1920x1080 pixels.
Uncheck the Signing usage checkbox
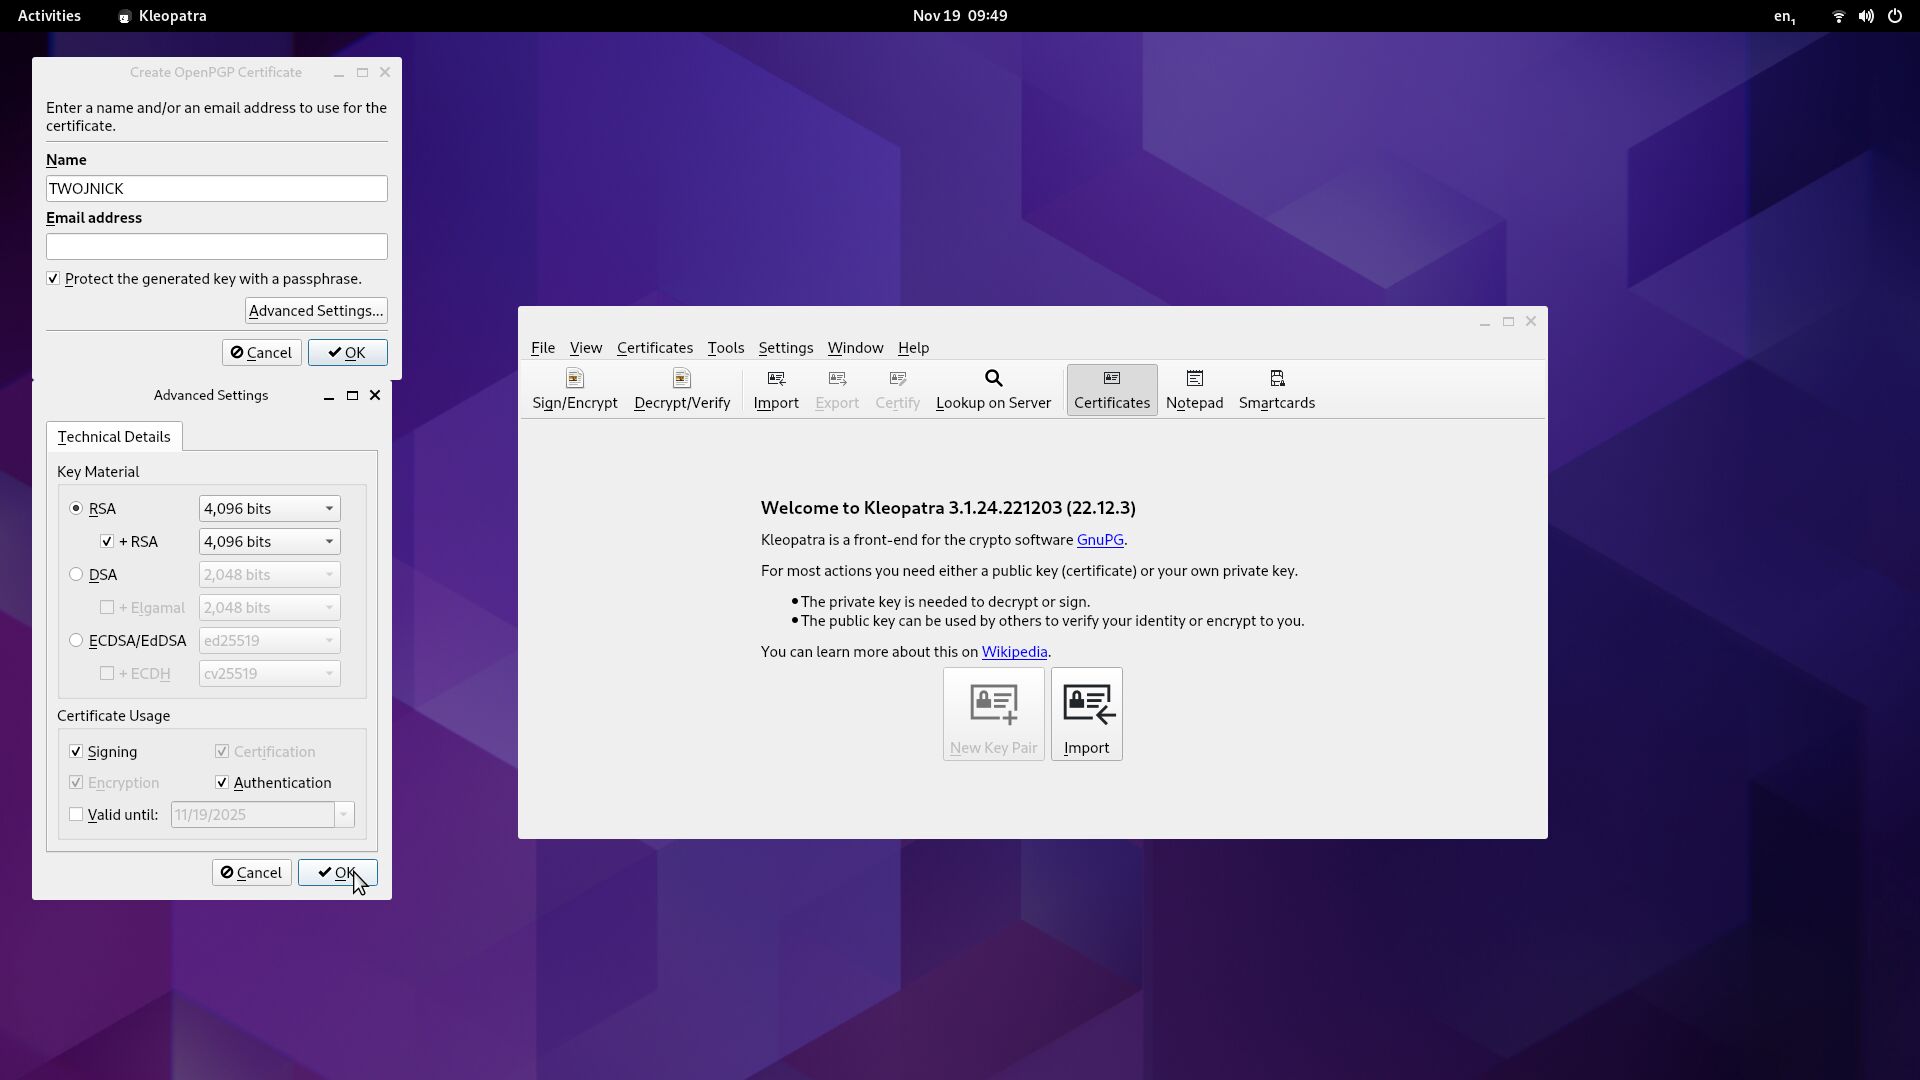point(76,752)
